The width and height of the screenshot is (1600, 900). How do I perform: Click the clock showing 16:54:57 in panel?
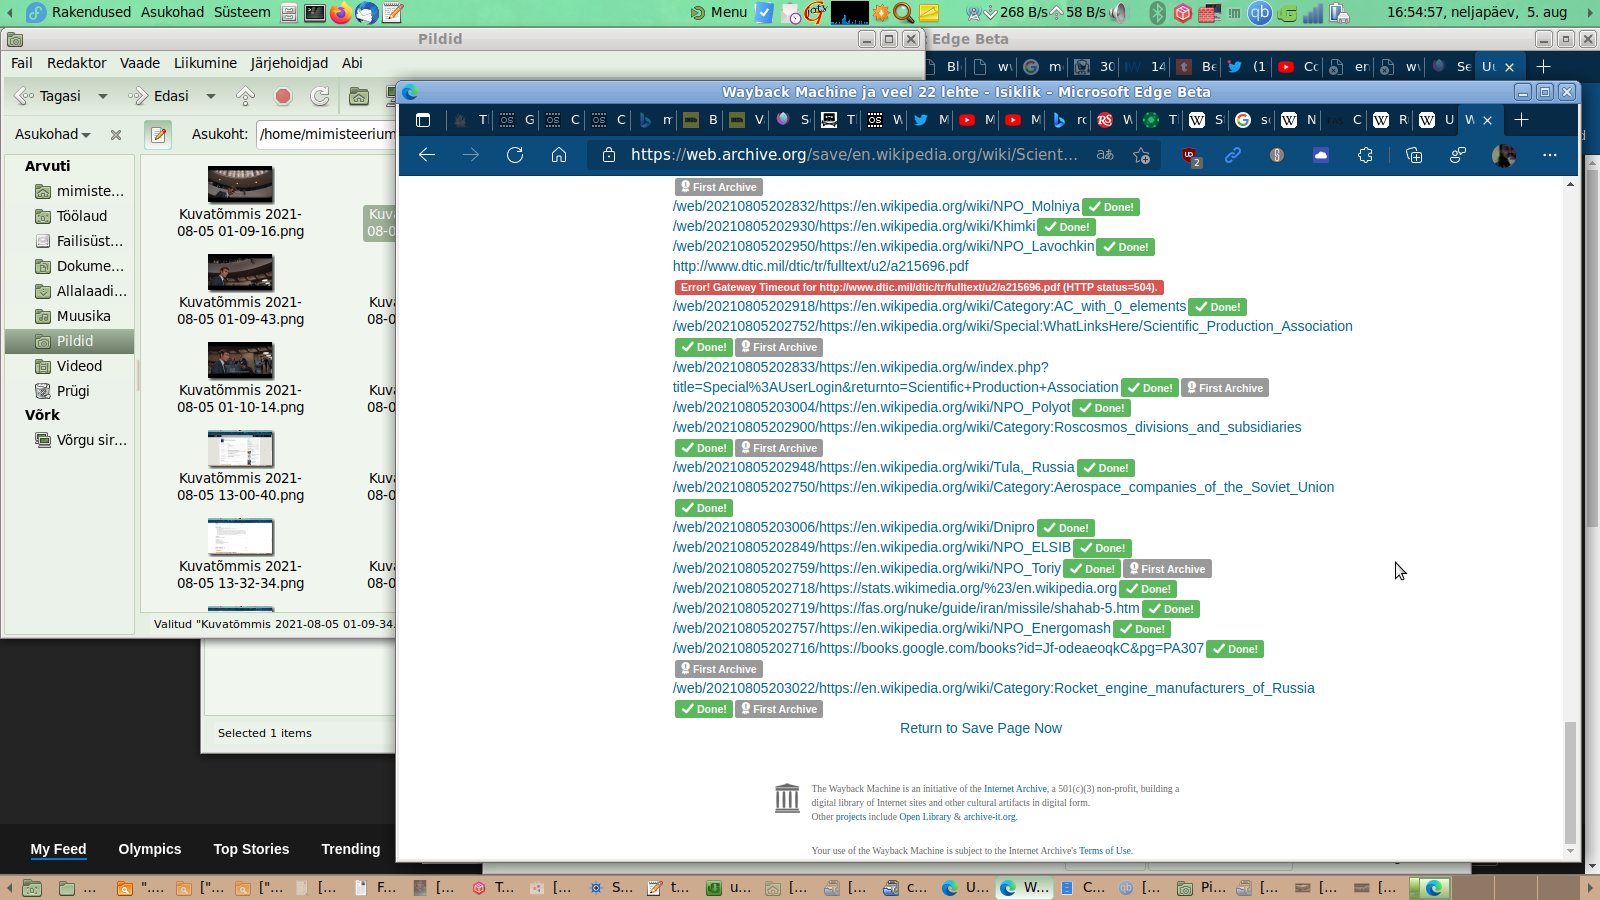click(x=1477, y=12)
